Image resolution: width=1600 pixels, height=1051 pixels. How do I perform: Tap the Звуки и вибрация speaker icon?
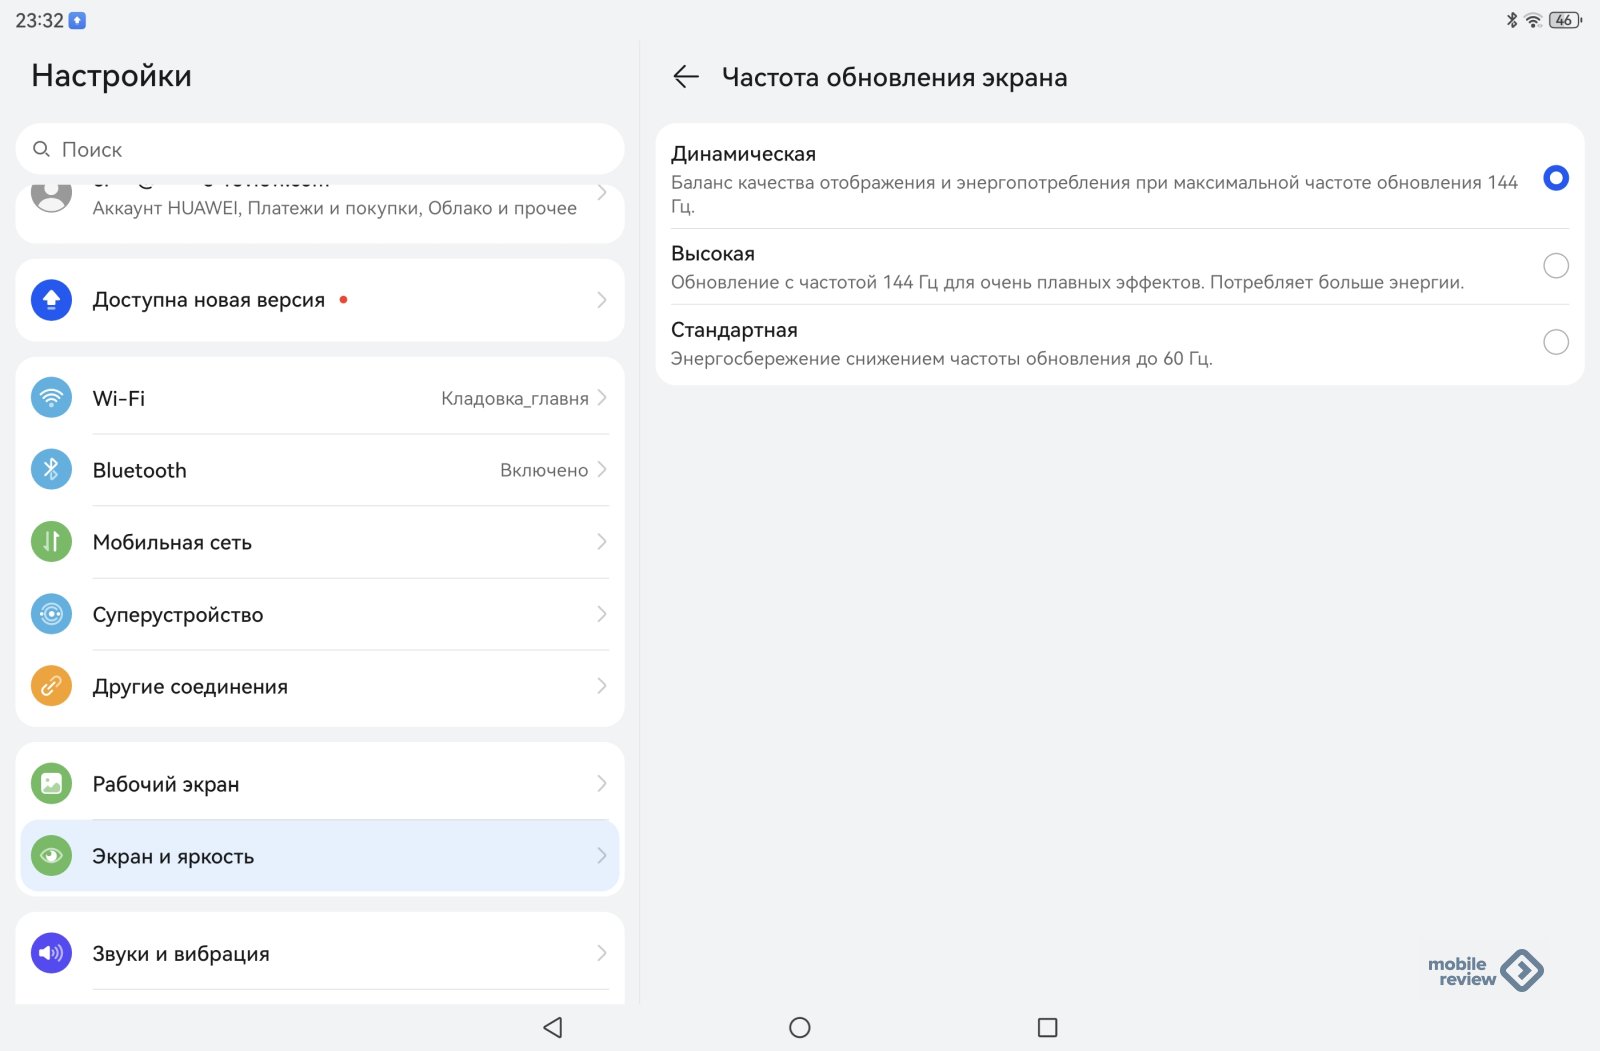point(51,953)
